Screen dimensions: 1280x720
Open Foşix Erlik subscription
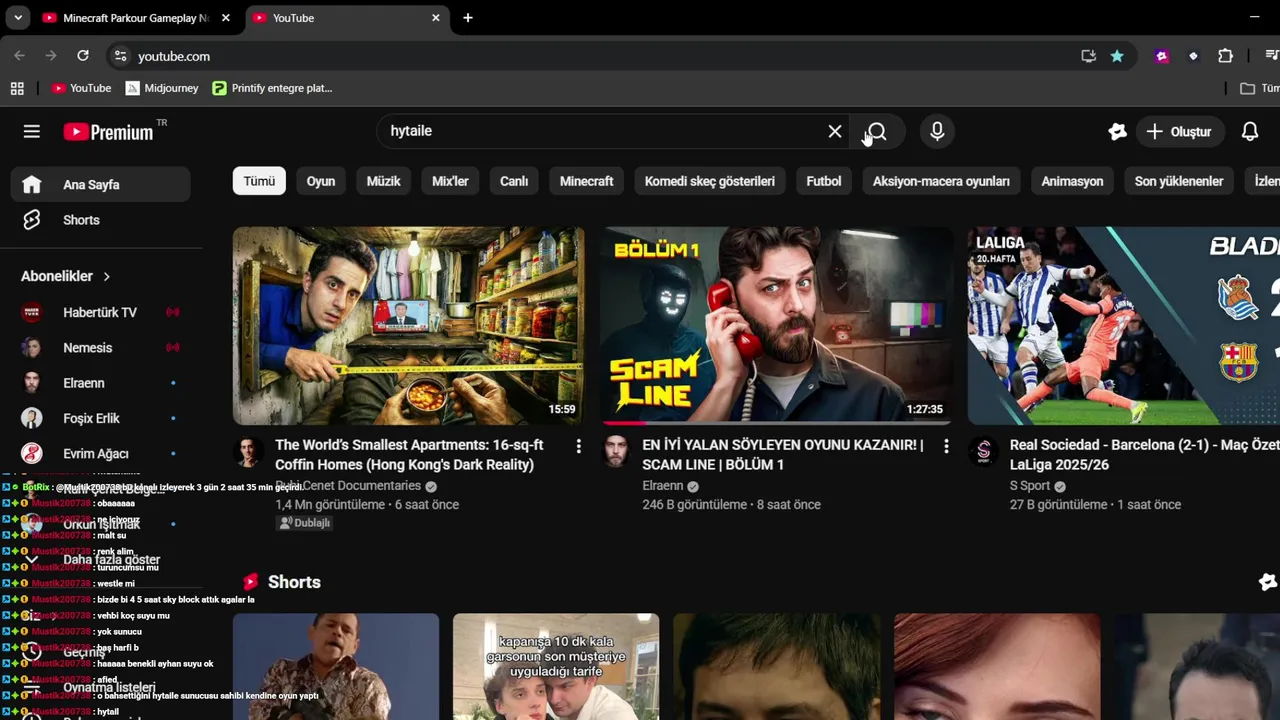click(100, 418)
